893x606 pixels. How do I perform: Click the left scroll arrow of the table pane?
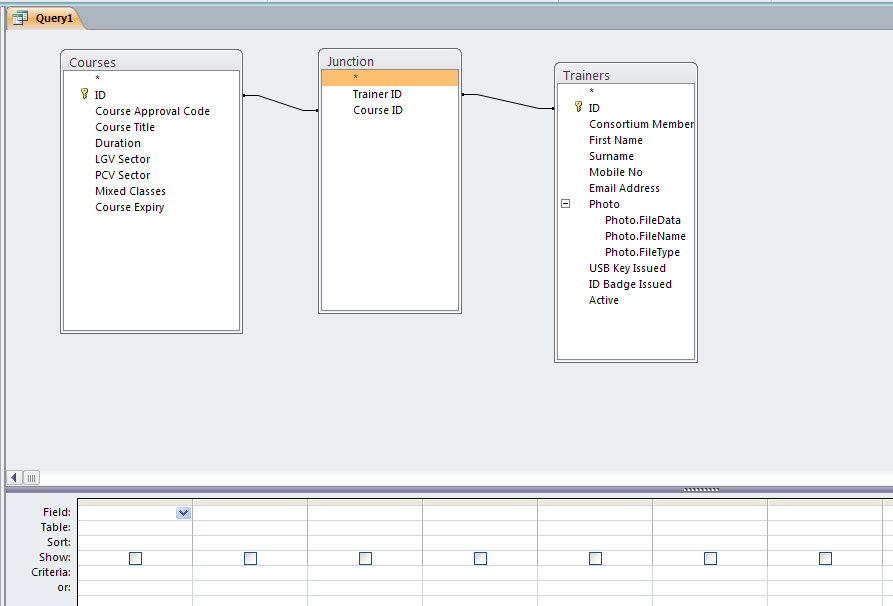pyautogui.click(x=14, y=477)
